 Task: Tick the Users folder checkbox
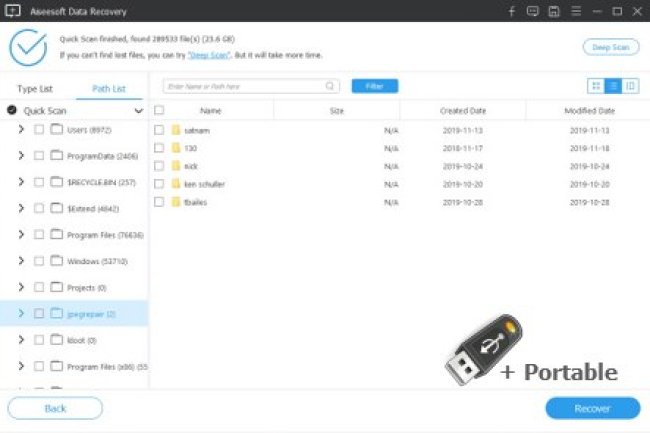click(x=39, y=129)
